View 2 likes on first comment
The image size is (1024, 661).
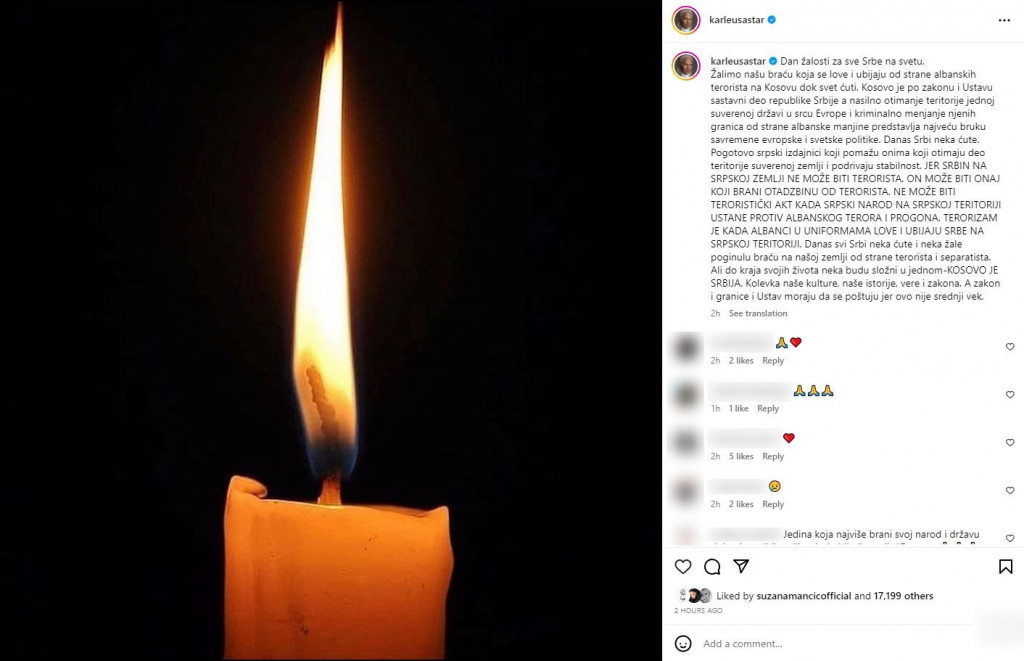point(741,361)
